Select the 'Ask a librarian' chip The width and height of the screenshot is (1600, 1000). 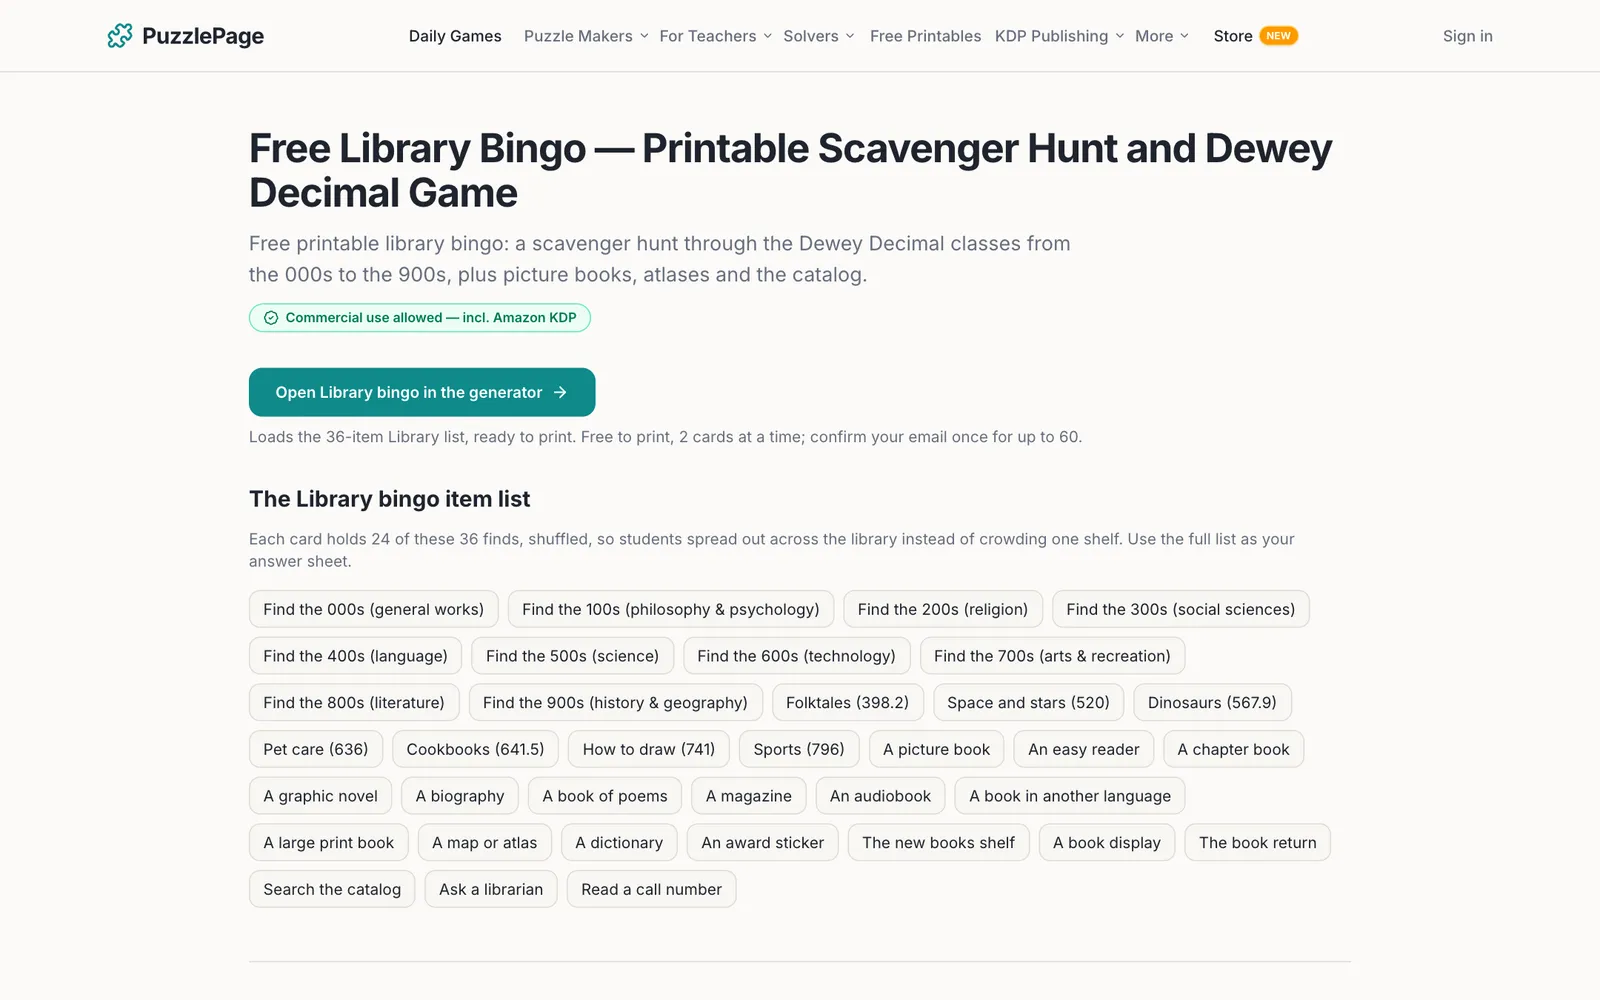point(491,889)
